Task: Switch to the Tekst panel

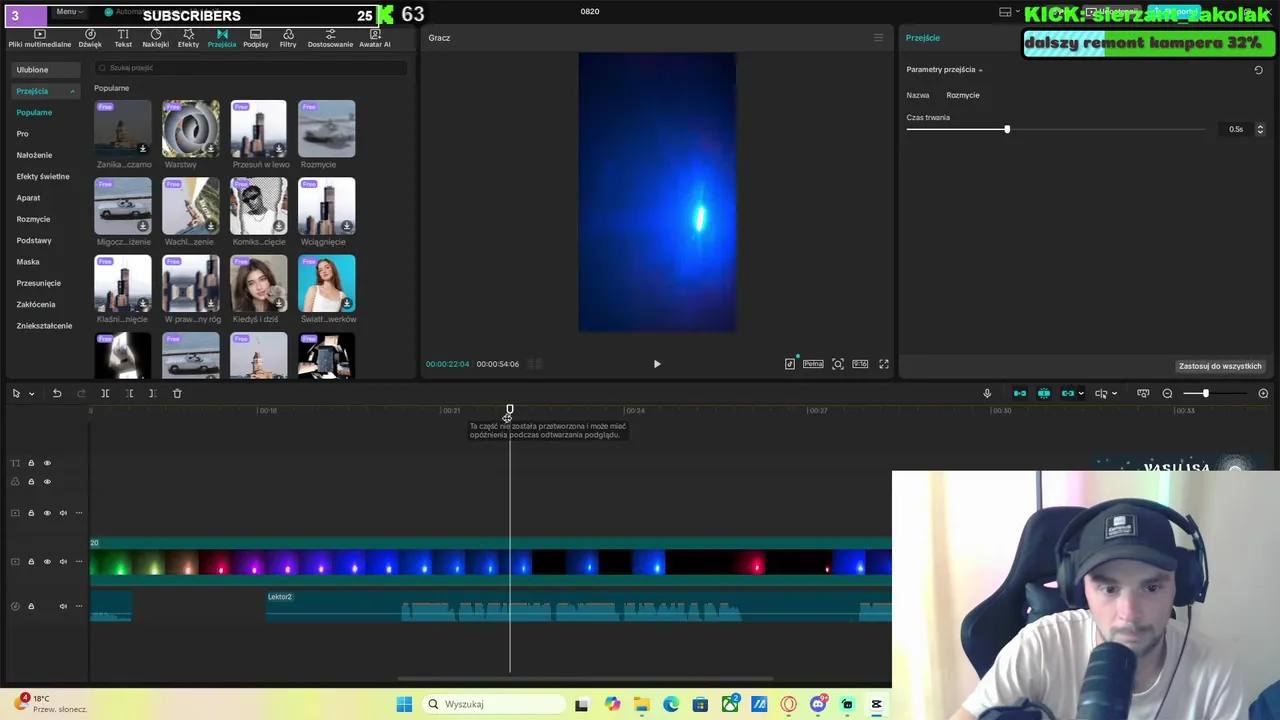Action: [123, 38]
